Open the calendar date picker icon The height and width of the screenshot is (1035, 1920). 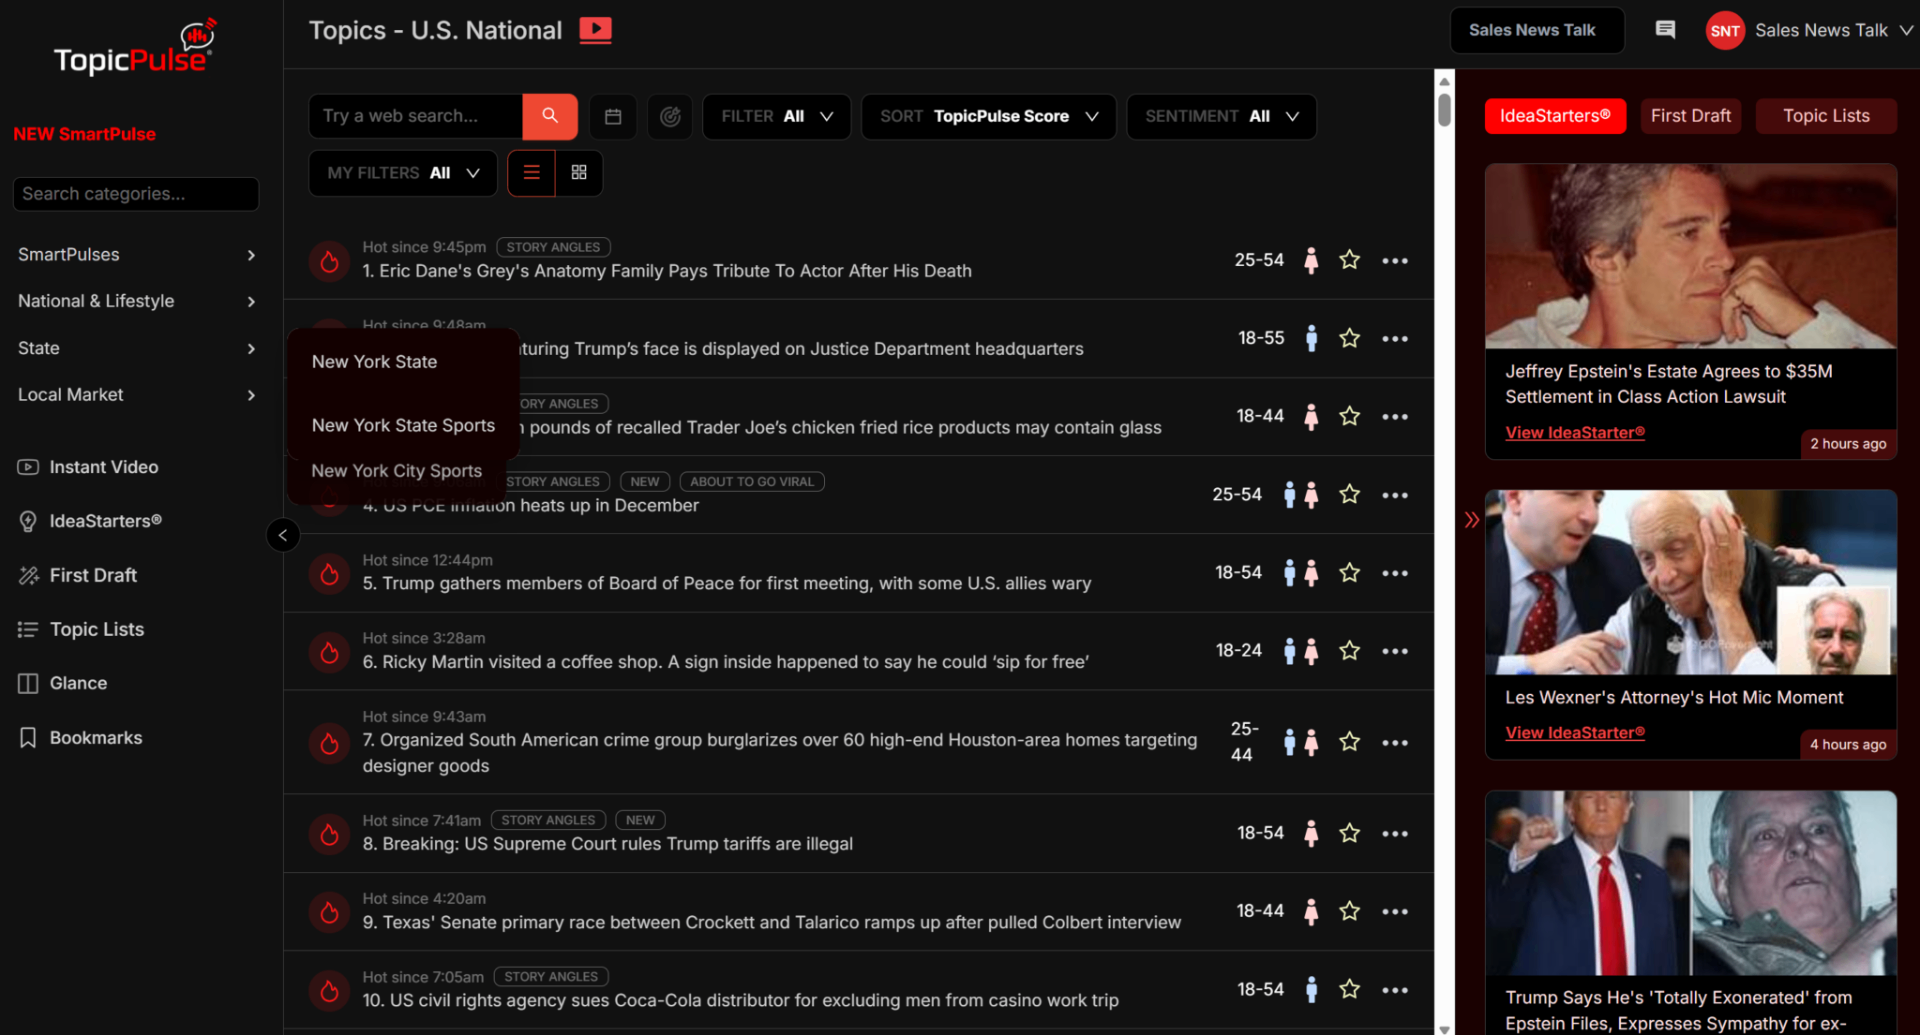pos(613,116)
